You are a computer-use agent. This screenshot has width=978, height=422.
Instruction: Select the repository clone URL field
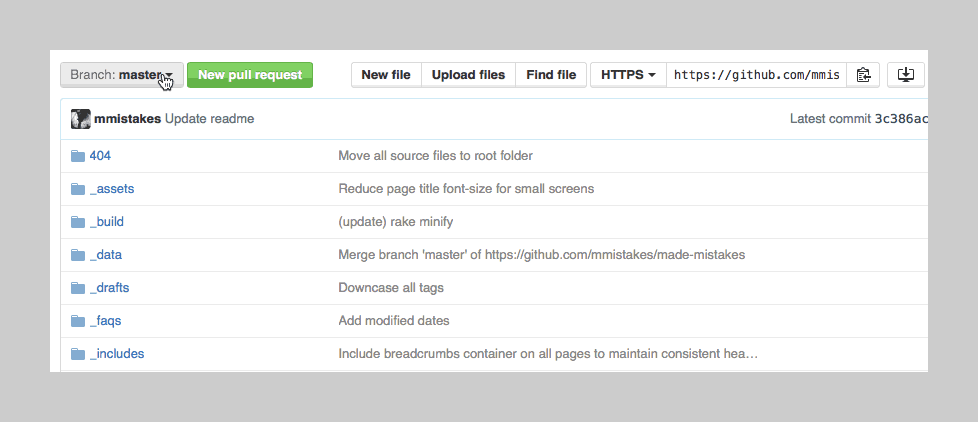(x=756, y=75)
